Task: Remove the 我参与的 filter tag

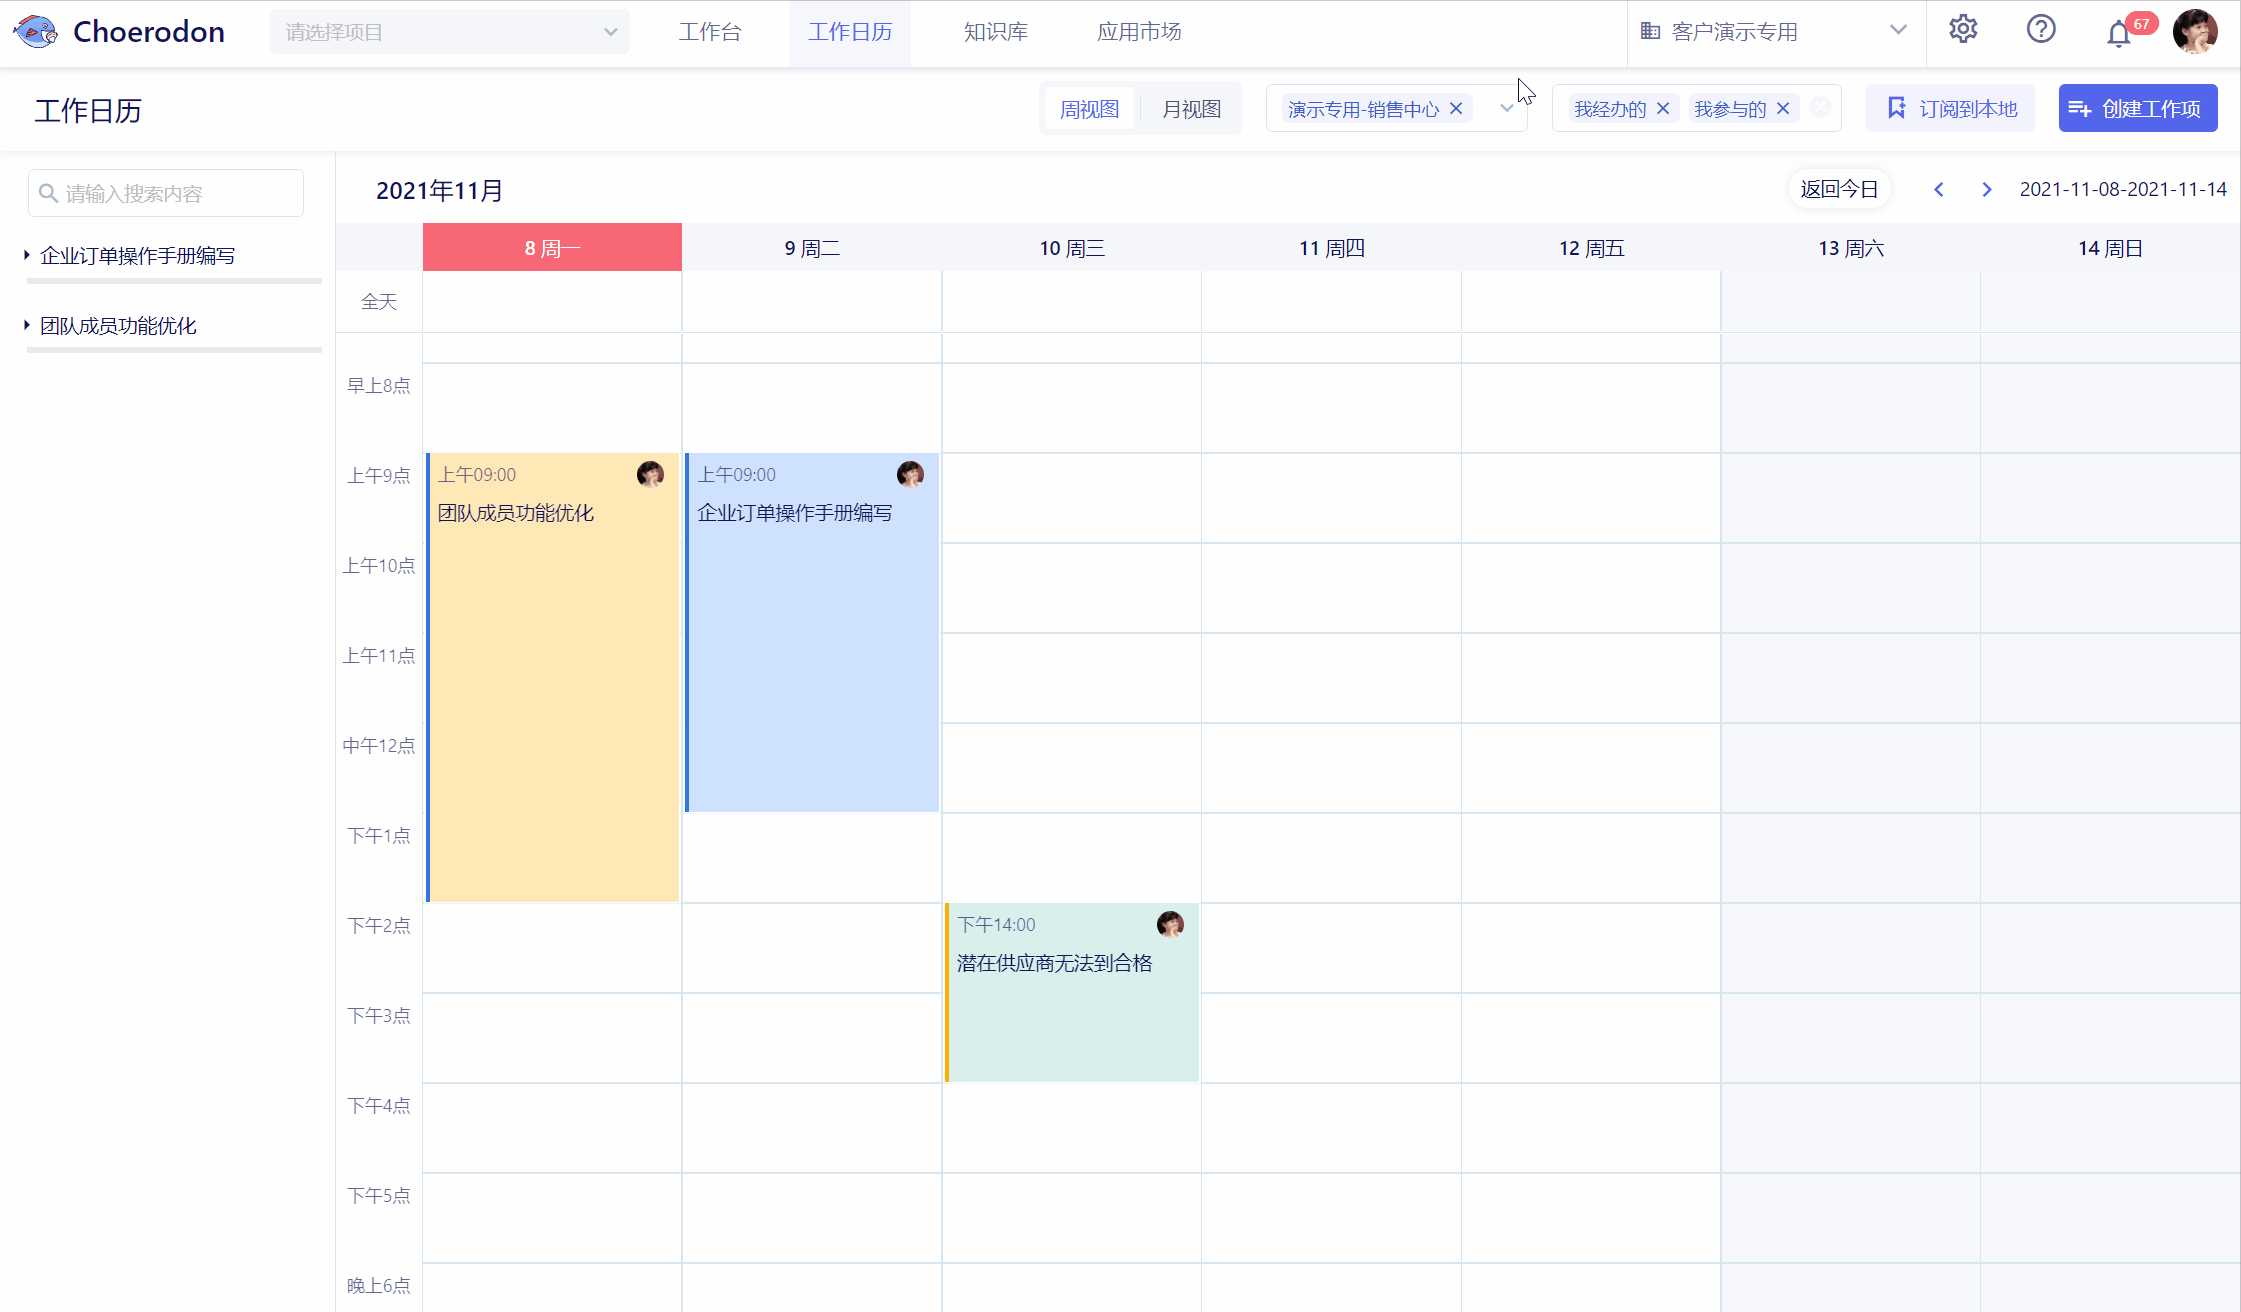Action: (x=1783, y=109)
